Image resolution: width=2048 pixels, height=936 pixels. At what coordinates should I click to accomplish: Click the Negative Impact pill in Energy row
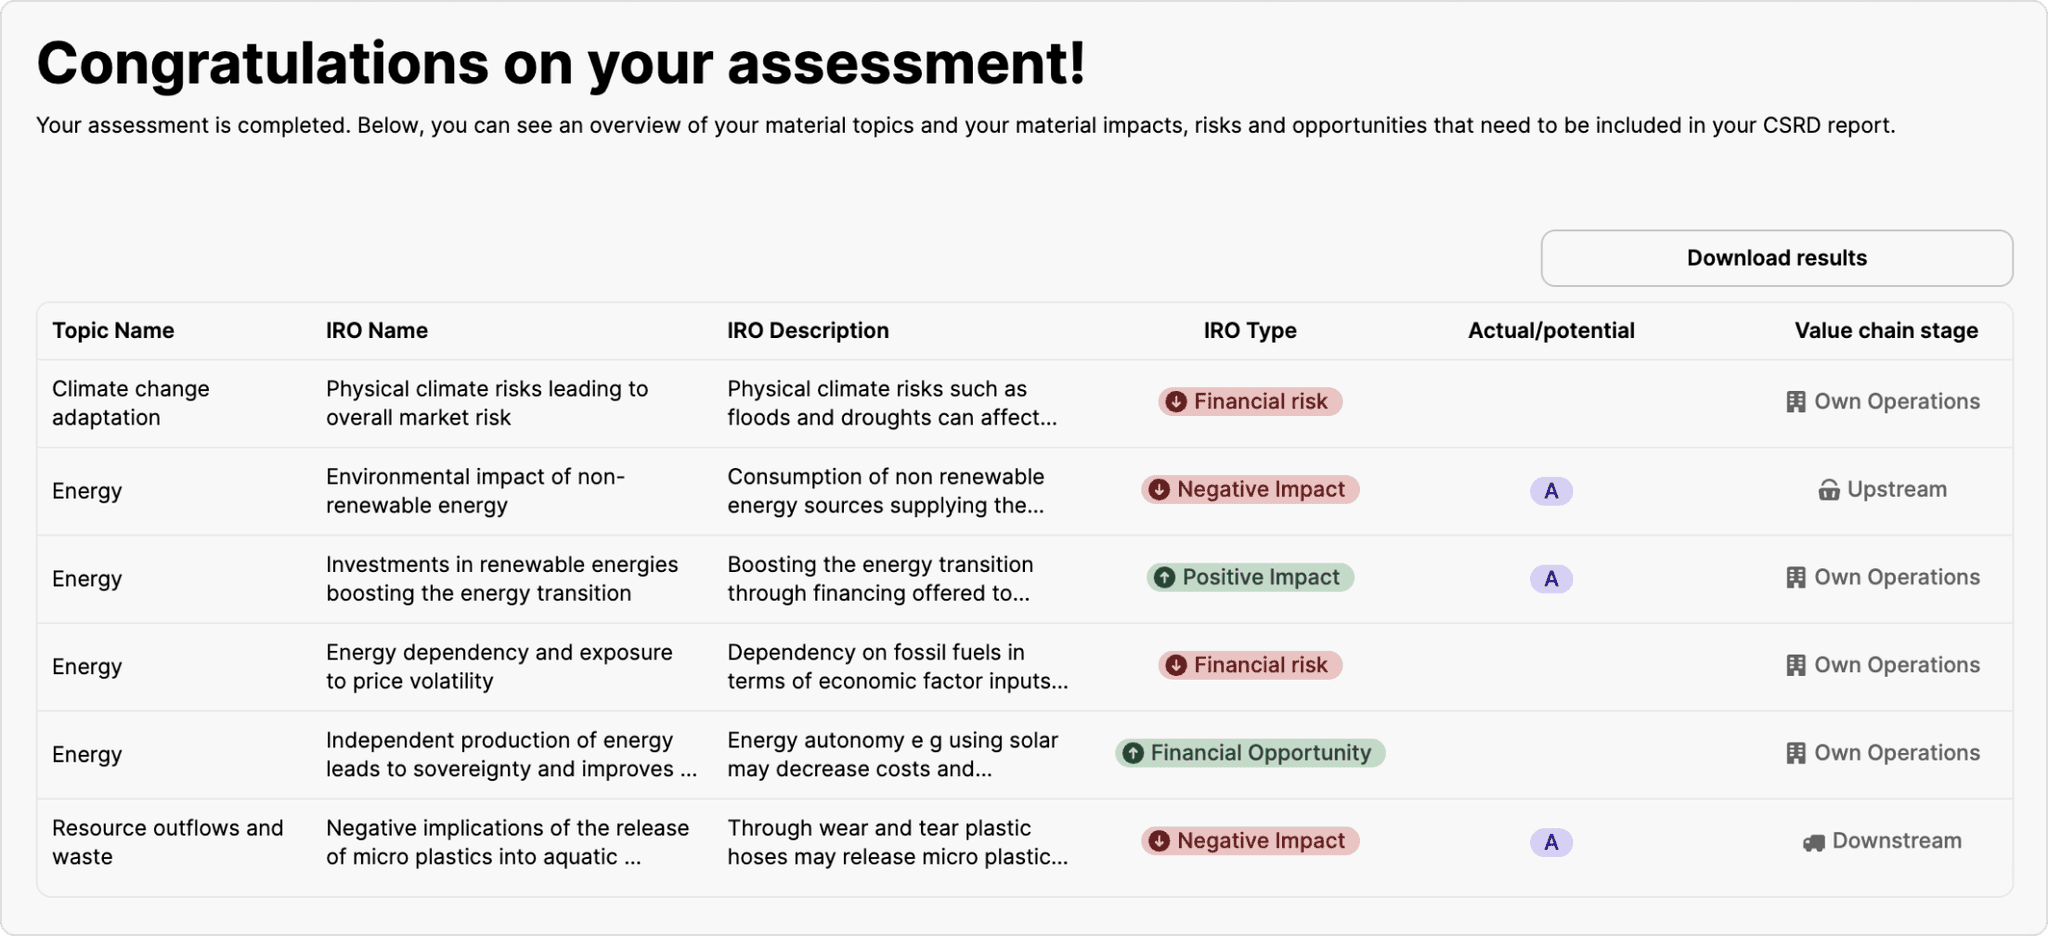[x=1249, y=489]
